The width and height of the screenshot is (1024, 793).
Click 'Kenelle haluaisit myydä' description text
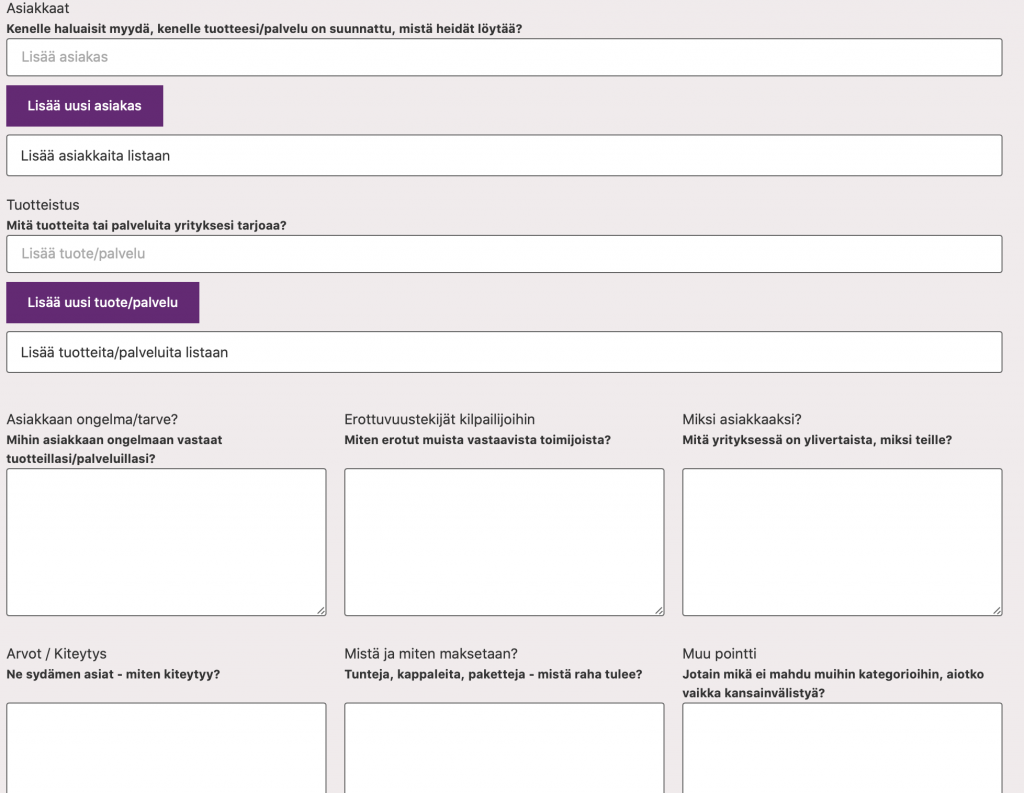pyautogui.click(x=264, y=29)
